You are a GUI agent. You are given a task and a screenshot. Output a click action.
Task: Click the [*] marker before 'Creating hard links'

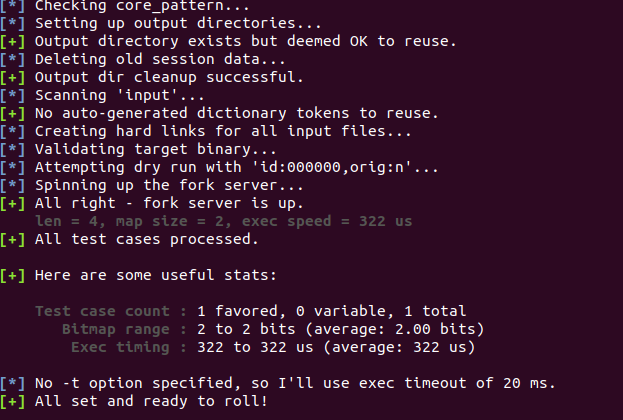click(x=13, y=131)
